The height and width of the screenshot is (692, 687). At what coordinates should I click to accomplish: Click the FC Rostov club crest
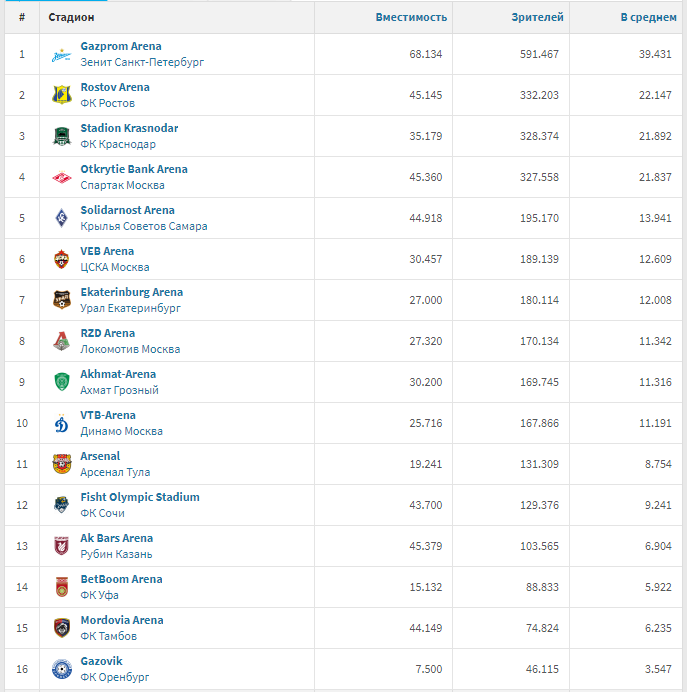click(62, 96)
